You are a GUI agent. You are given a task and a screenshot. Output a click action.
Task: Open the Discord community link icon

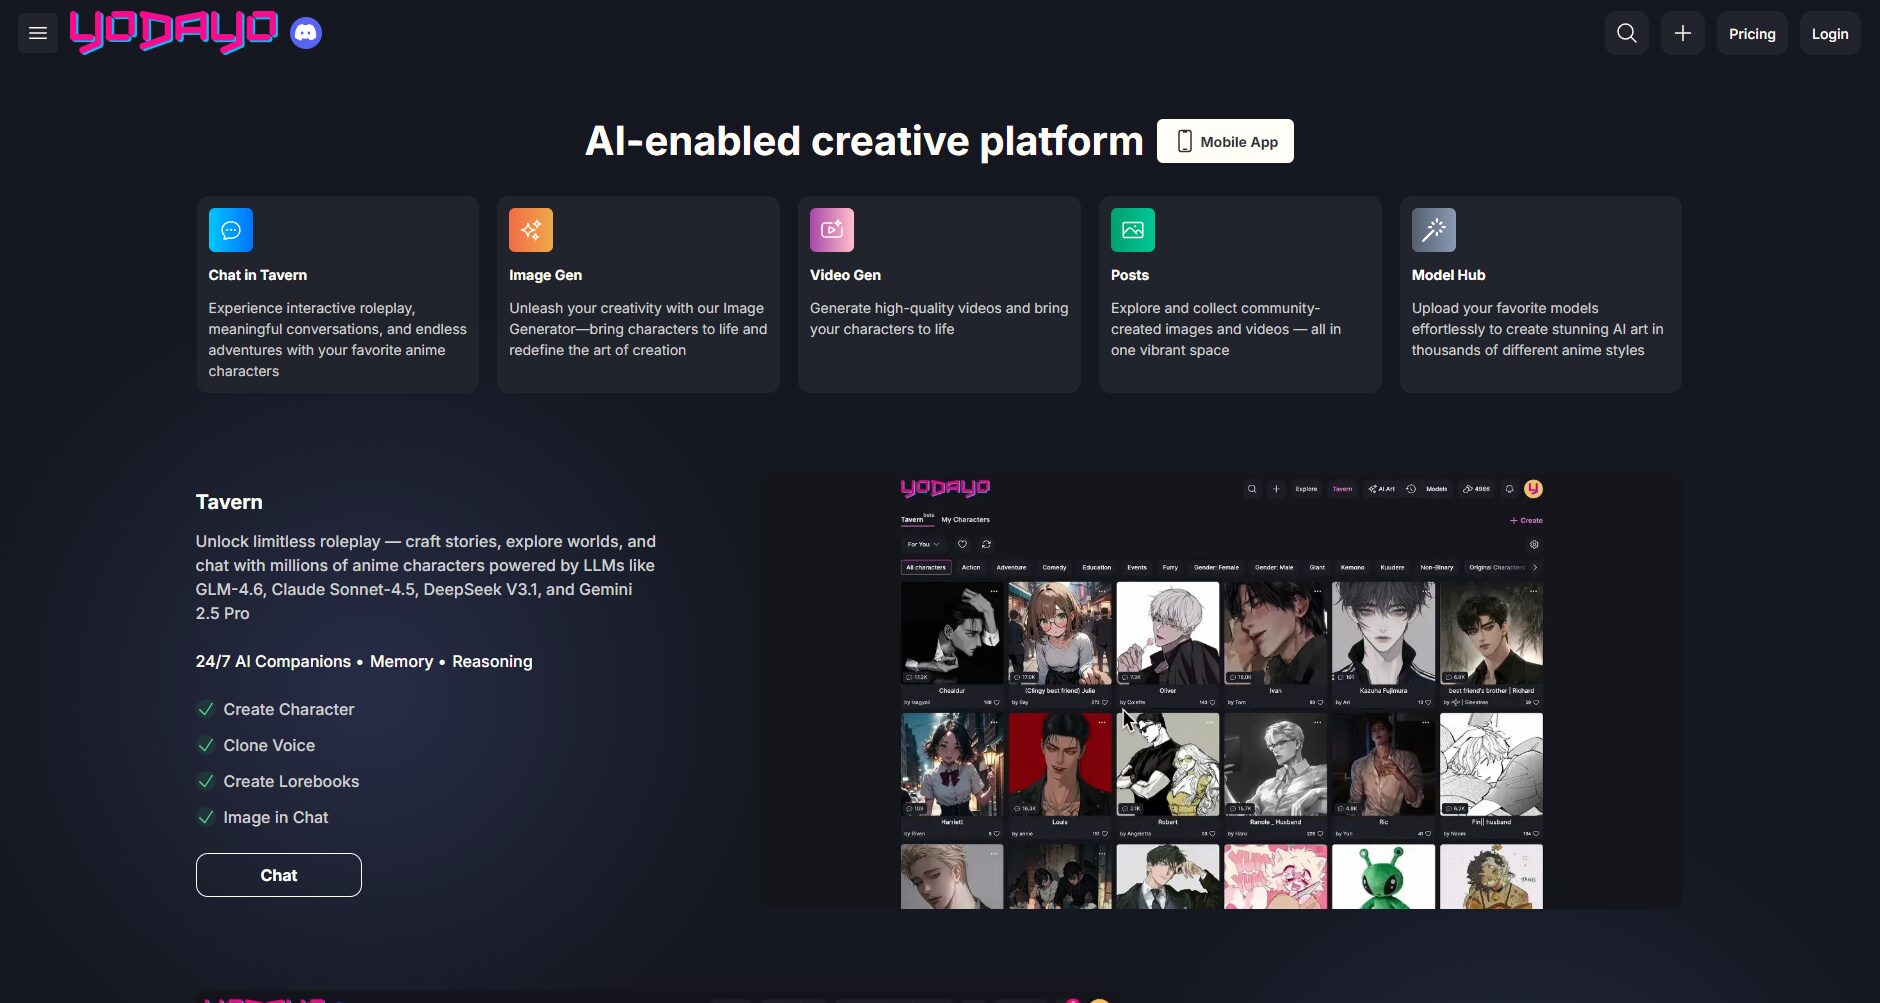306,33
